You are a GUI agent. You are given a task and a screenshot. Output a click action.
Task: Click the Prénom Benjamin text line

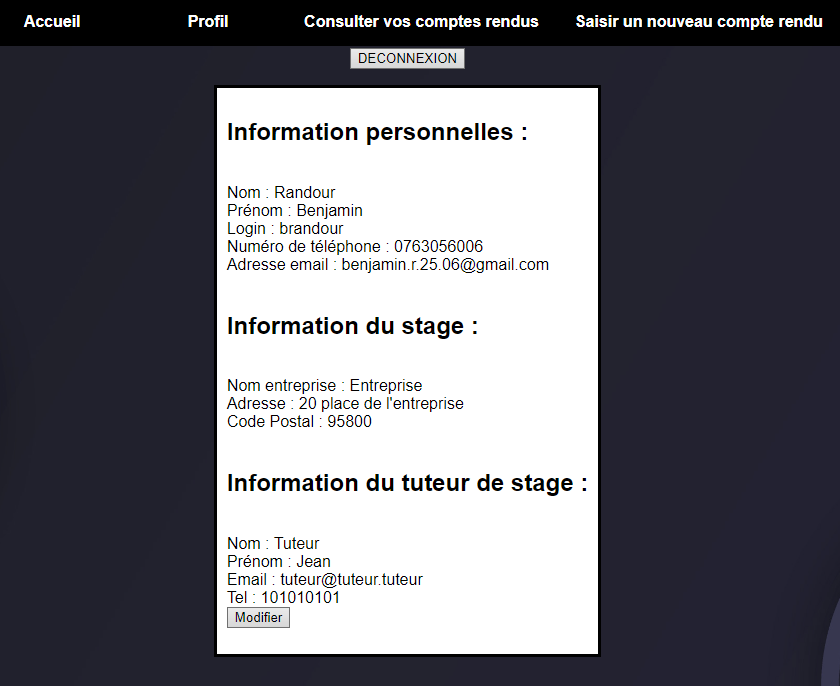(x=295, y=211)
